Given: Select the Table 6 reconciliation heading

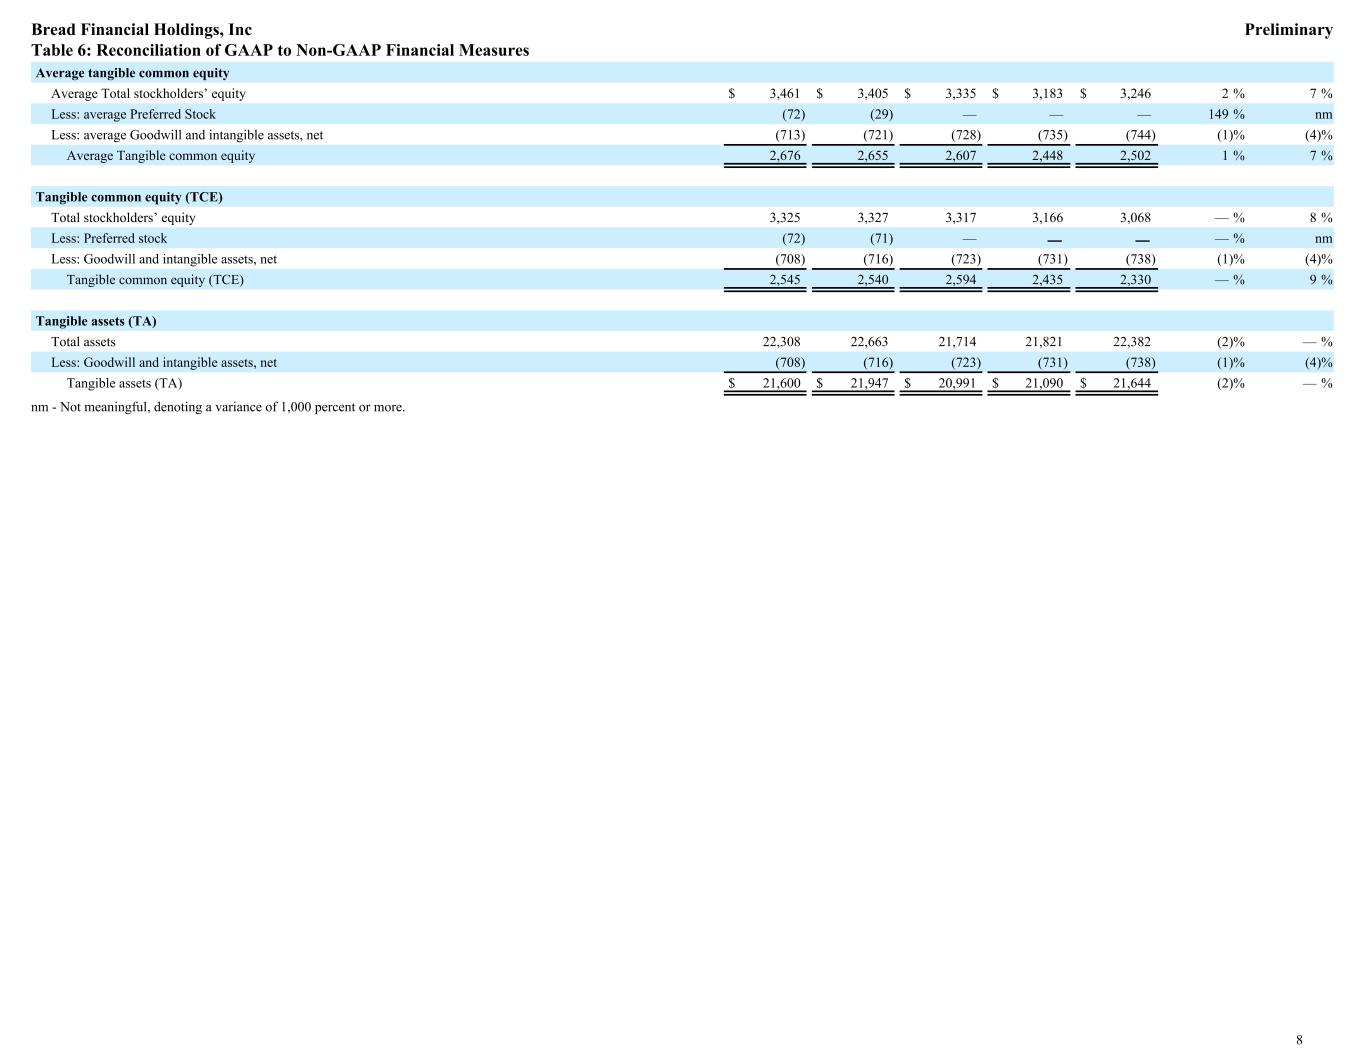Looking at the screenshot, I should (280, 50).
